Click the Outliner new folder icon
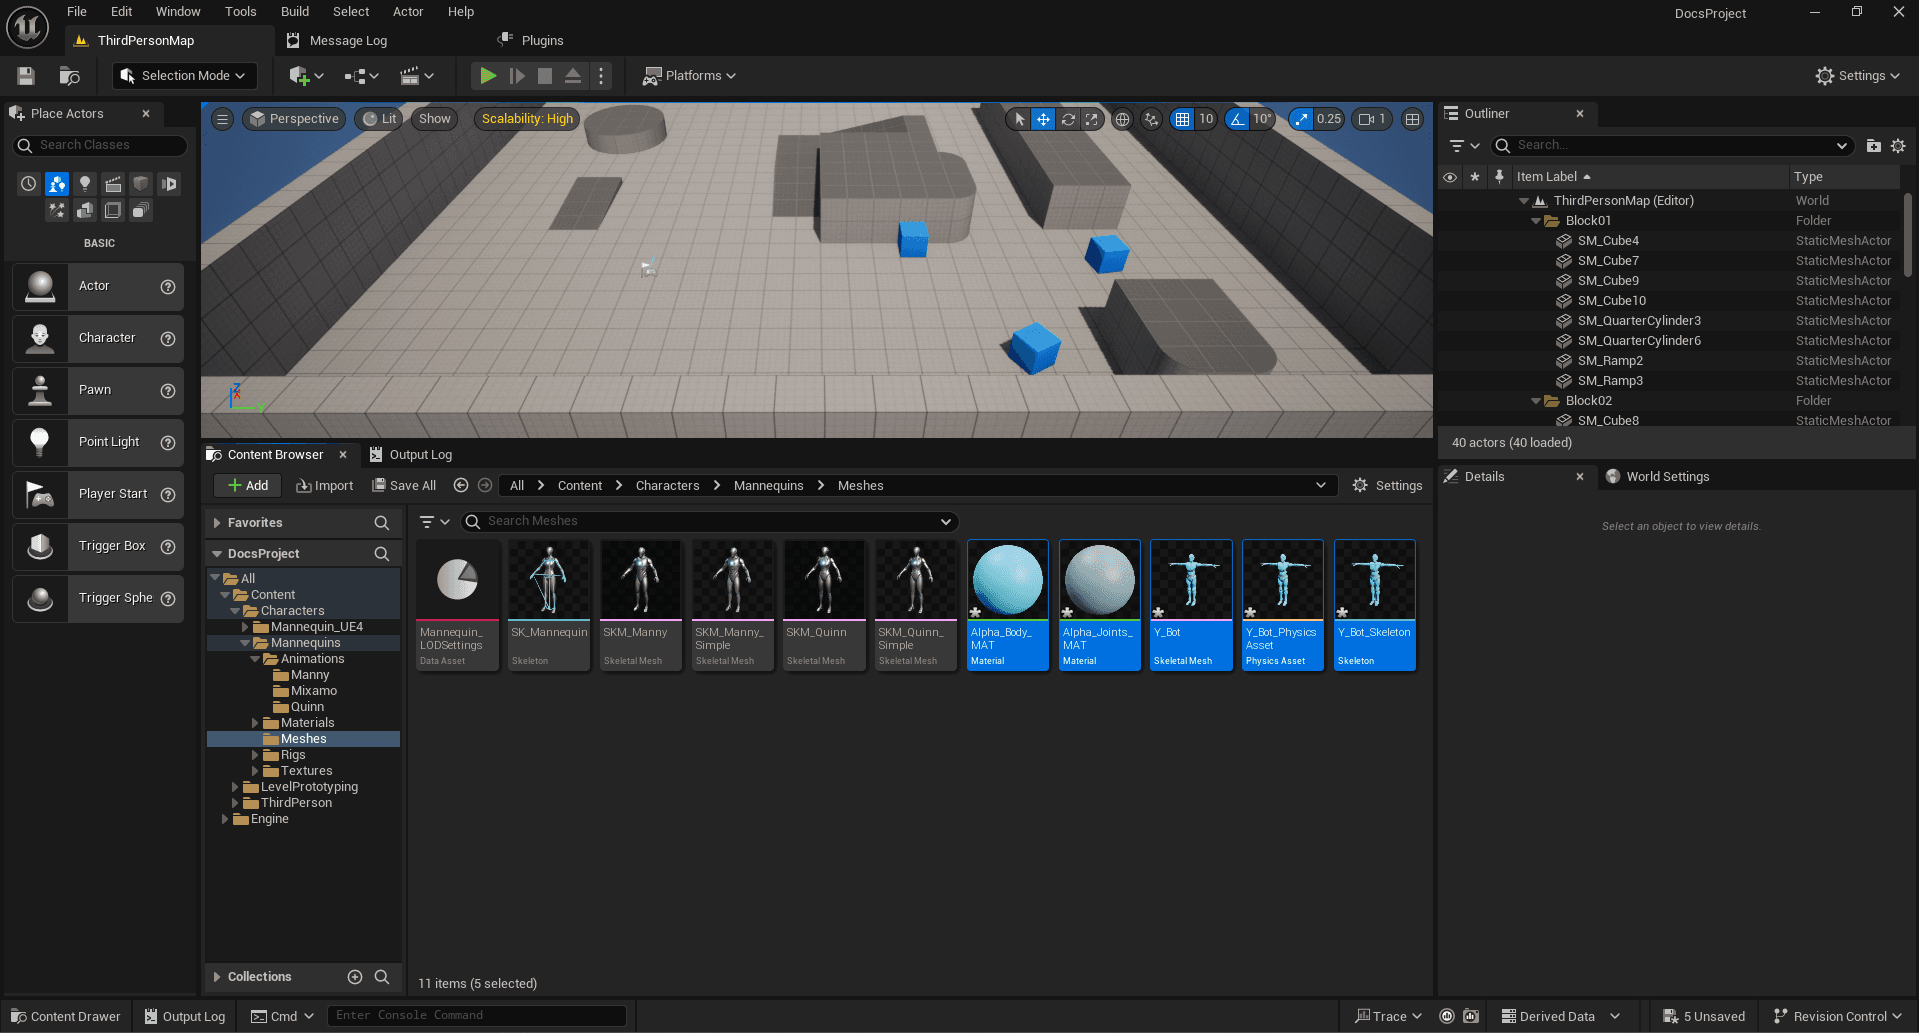Screen dimensions: 1919x1033 [x=1874, y=146]
